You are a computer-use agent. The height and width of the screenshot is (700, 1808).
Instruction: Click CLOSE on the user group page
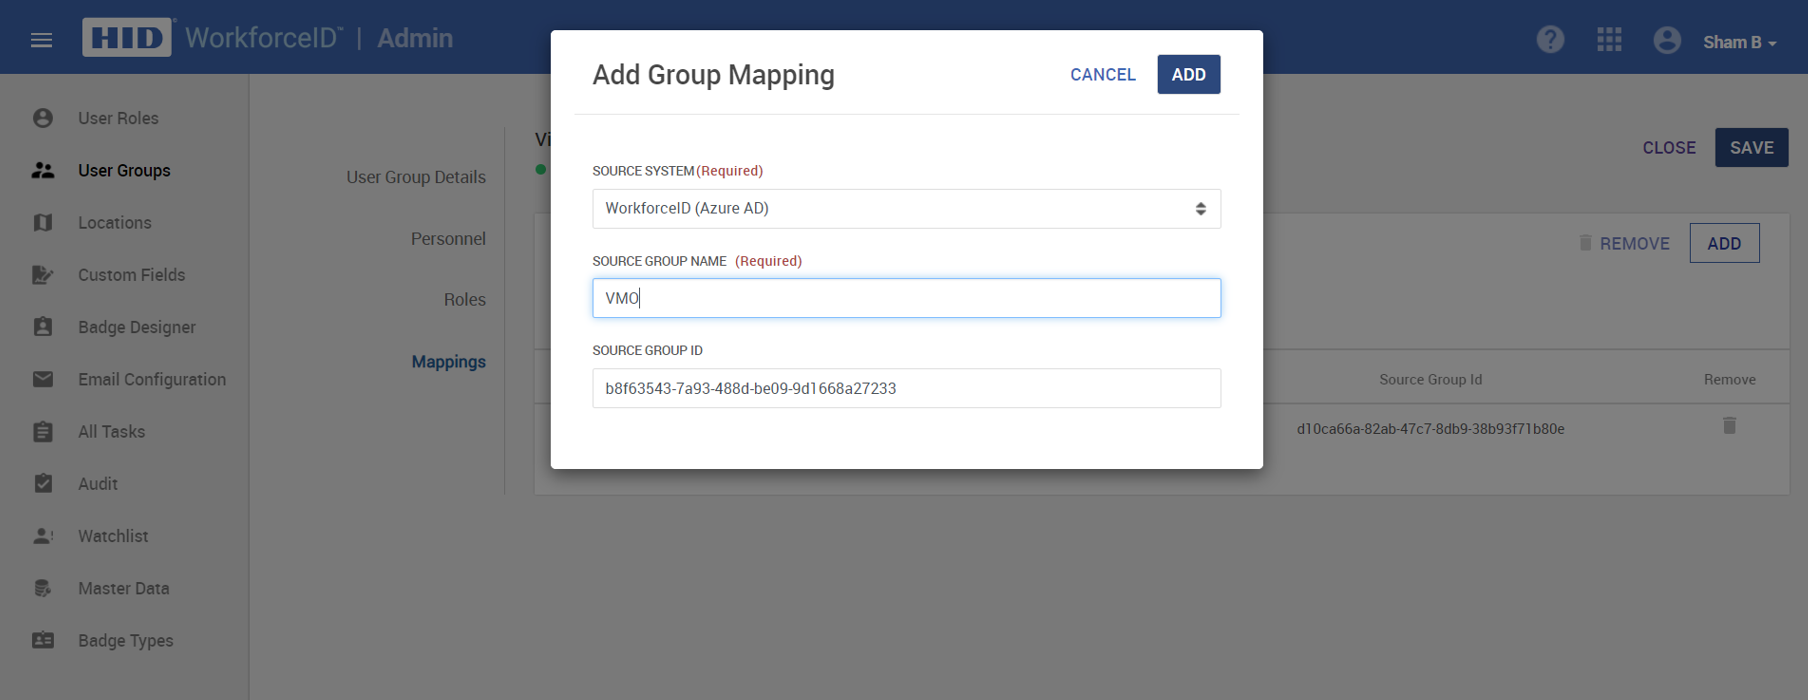tap(1669, 148)
